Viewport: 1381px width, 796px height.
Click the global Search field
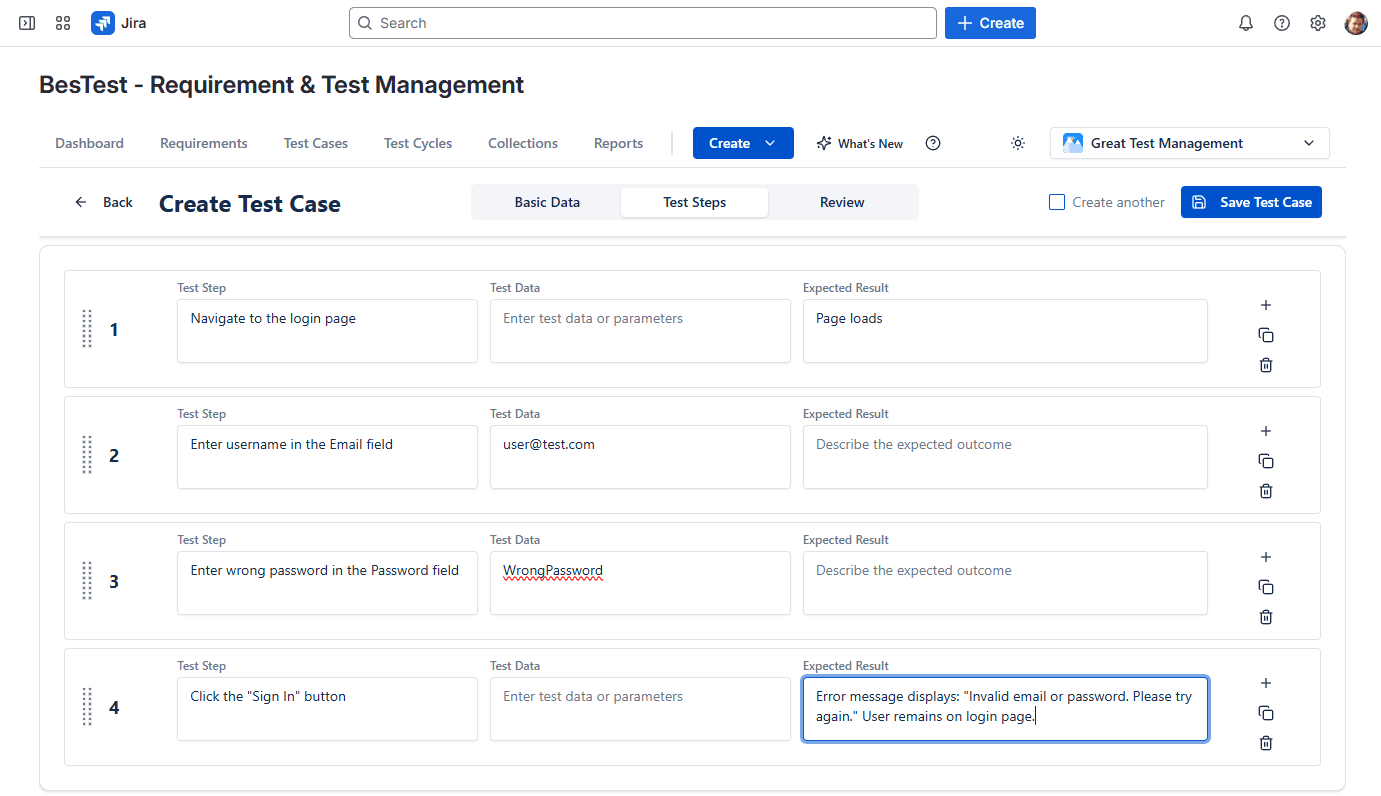(x=643, y=22)
